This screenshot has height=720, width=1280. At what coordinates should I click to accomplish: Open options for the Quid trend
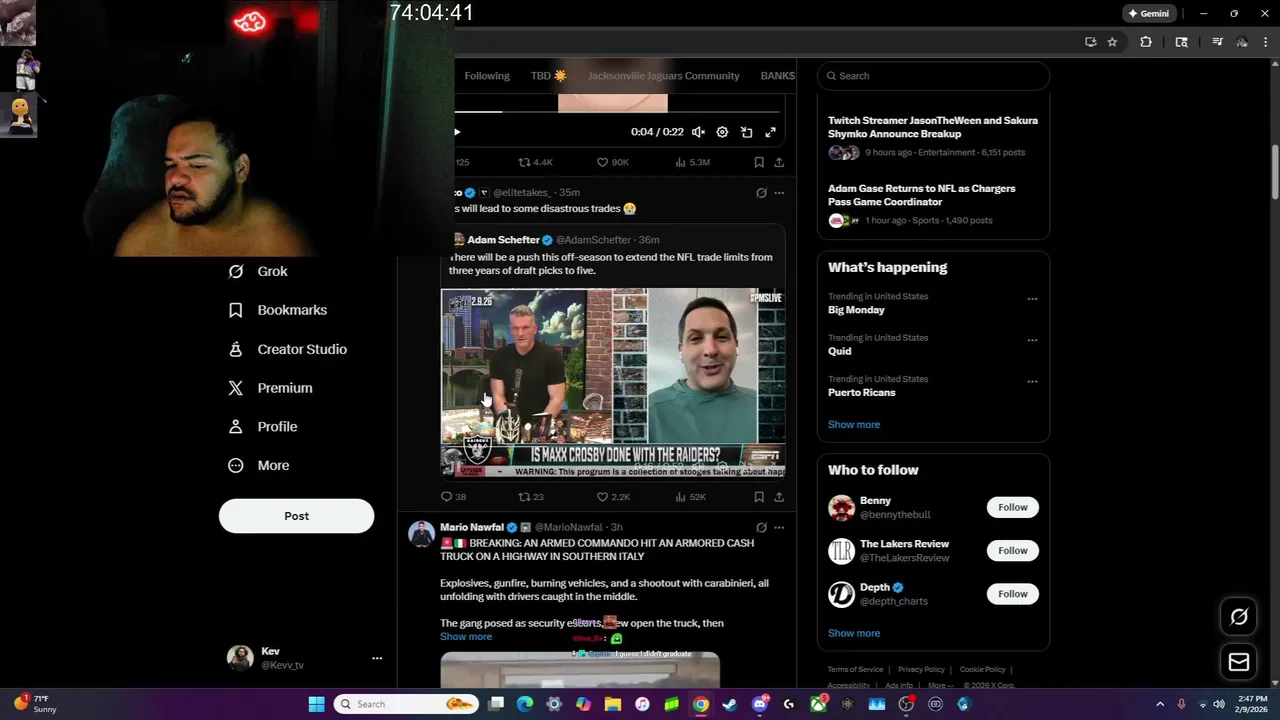[1032, 340]
